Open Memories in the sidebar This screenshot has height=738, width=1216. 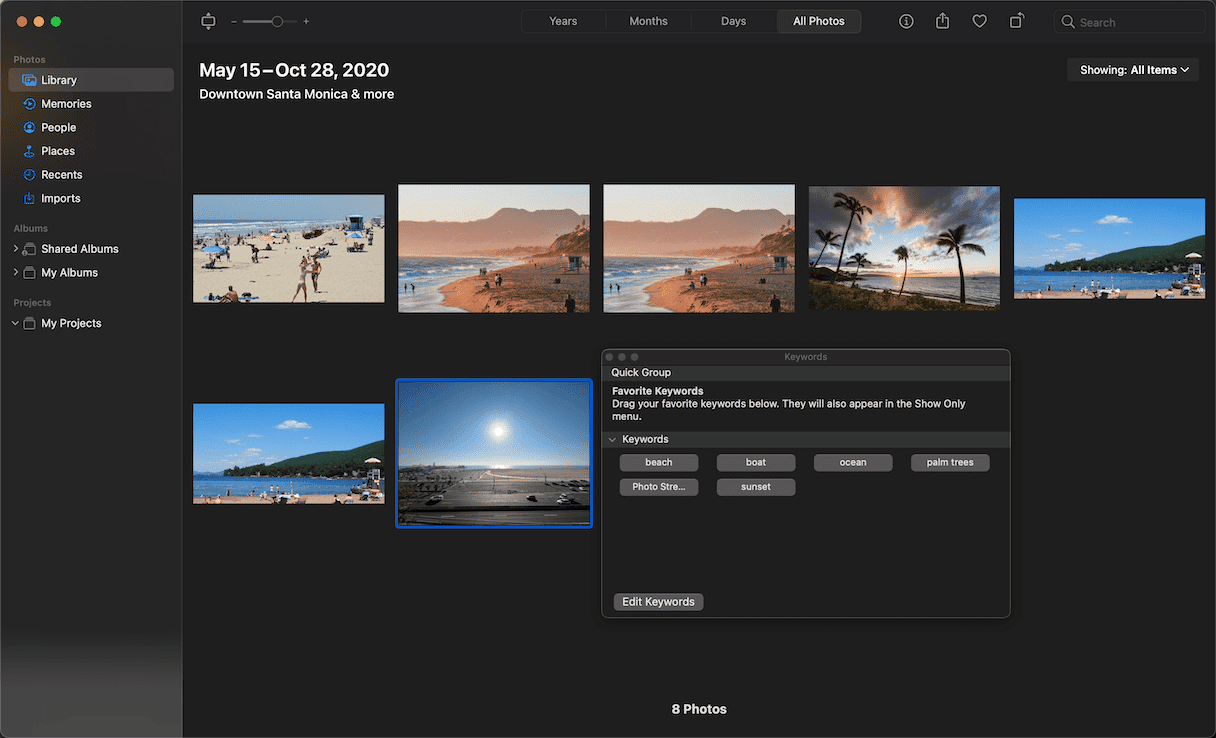(66, 104)
